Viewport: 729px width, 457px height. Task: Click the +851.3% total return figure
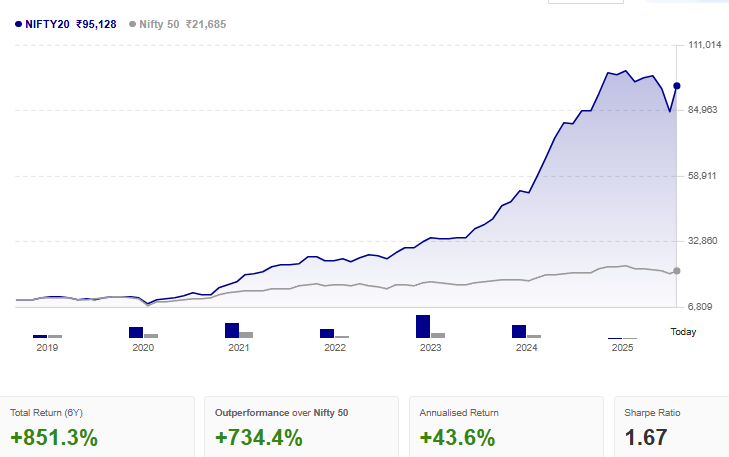(x=54, y=437)
